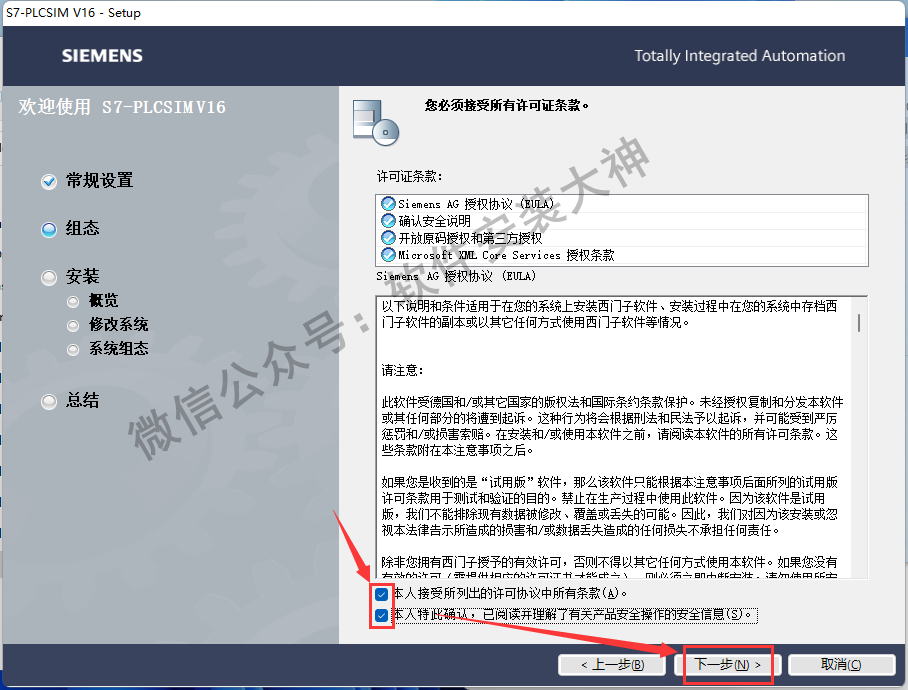Go back with the 上一步(B) button

coord(612,665)
